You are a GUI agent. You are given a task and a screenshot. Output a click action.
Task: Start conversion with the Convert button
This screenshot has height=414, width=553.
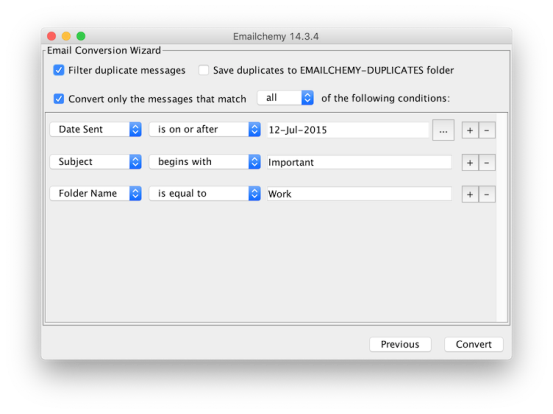pyautogui.click(x=474, y=345)
